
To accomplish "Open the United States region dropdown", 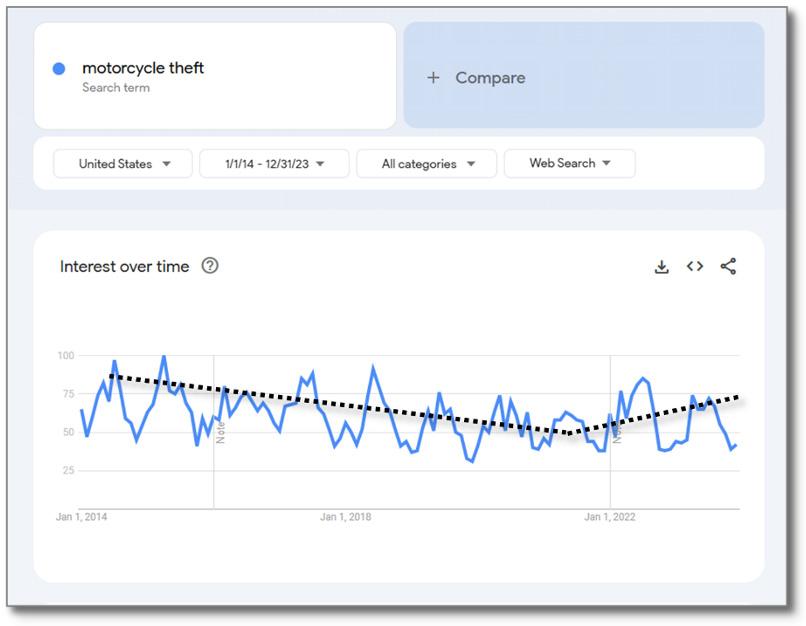I will coord(123,164).
